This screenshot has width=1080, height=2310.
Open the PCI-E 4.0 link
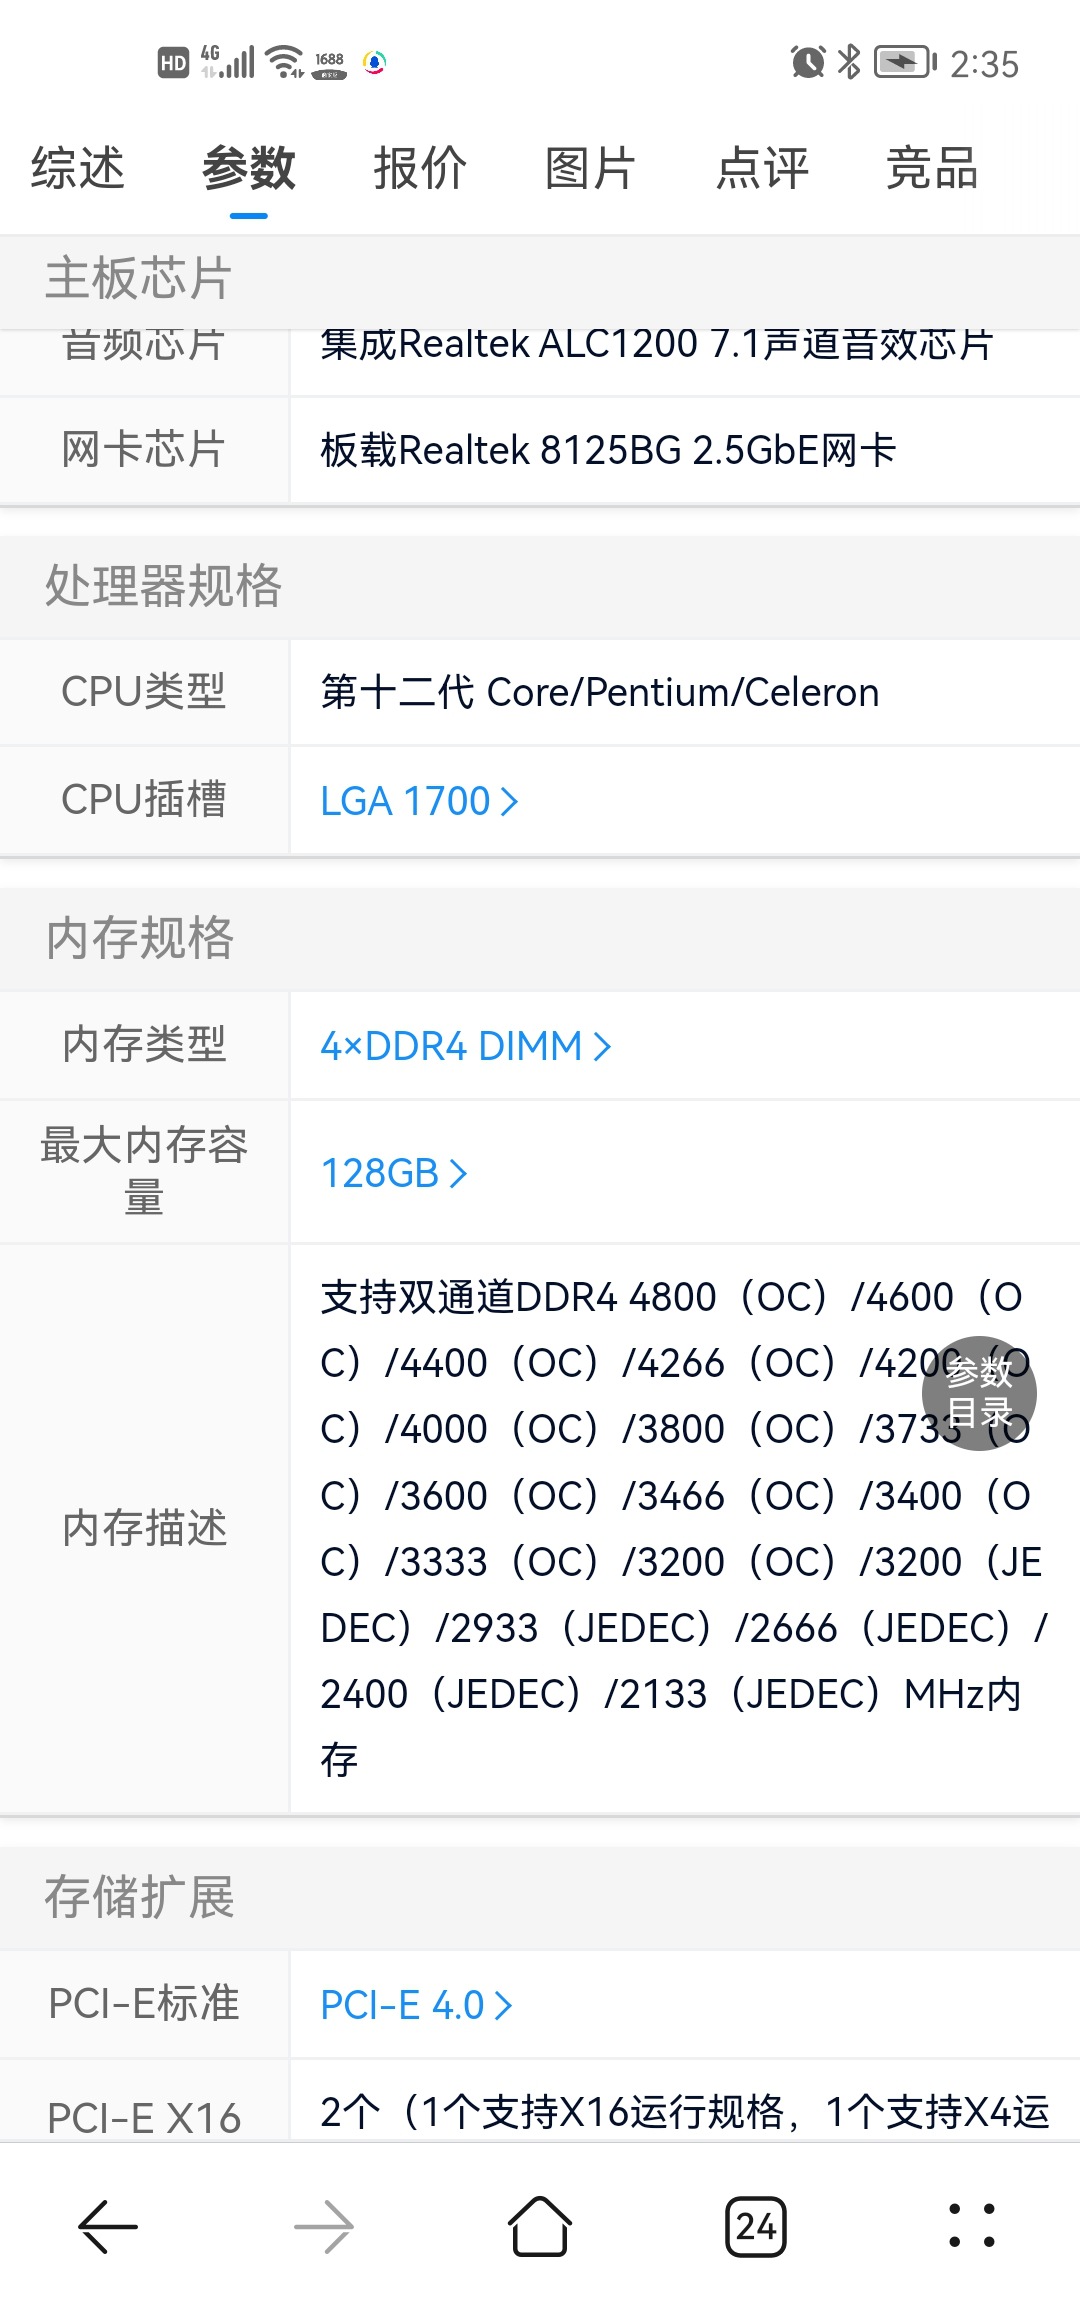(x=416, y=2005)
